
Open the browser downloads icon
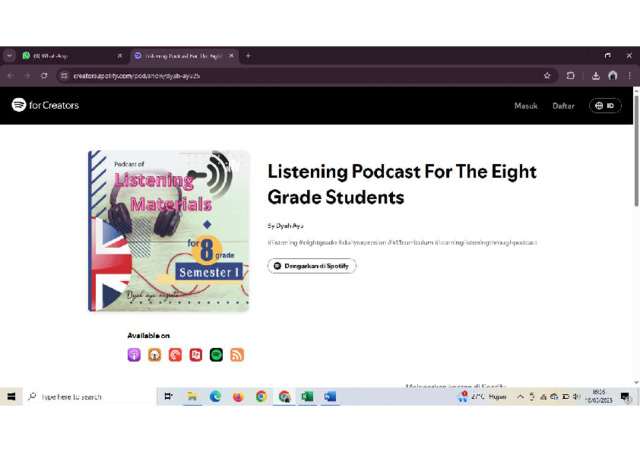pyautogui.click(x=596, y=76)
